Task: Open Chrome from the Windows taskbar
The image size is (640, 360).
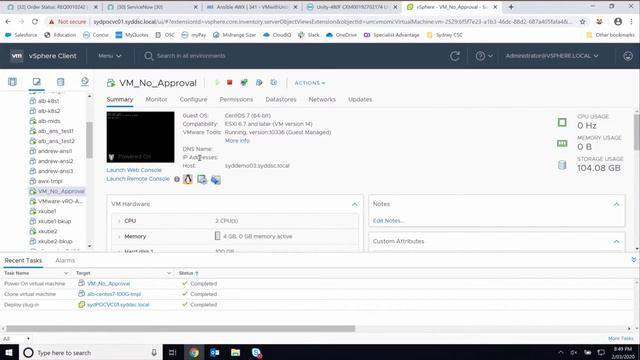Action: coord(194,353)
